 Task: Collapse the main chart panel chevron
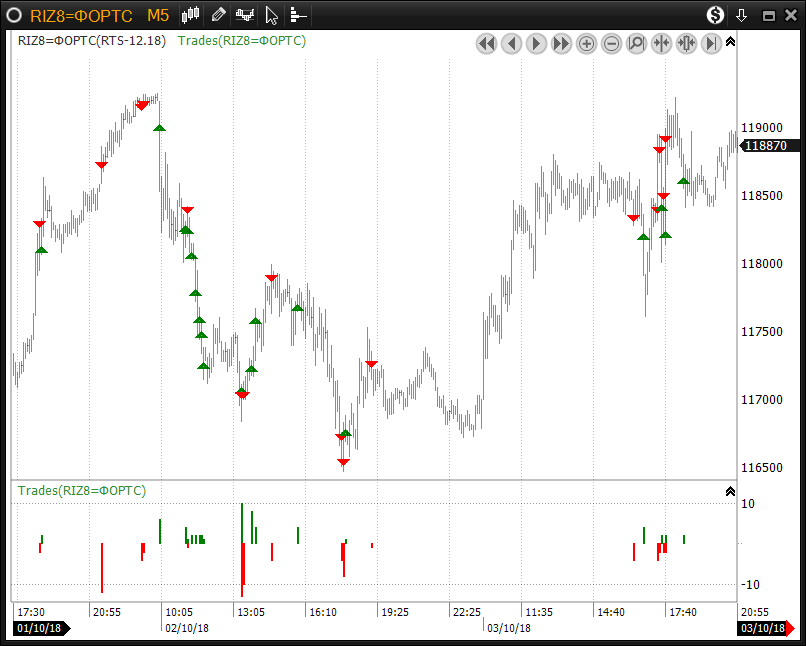click(x=730, y=42)
